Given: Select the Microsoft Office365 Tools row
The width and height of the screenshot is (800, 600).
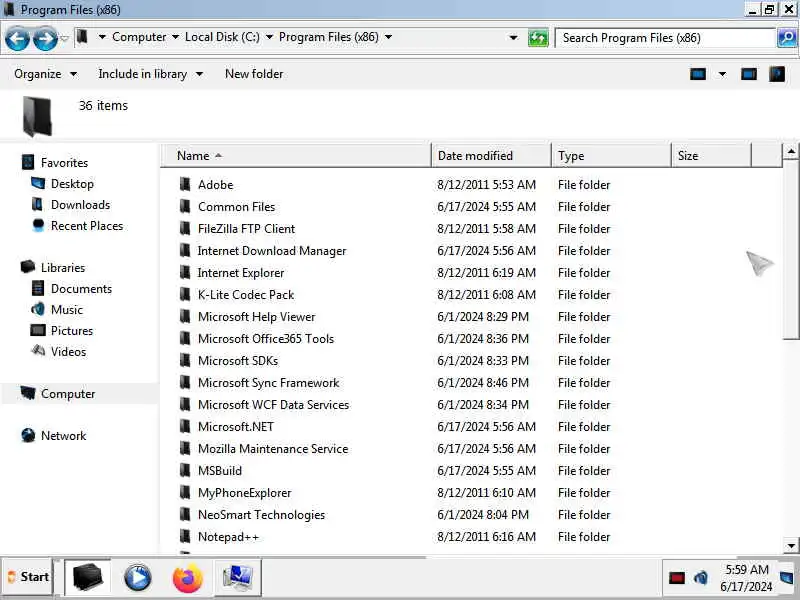Looking at the screenshot, I should tap(471, 338).
